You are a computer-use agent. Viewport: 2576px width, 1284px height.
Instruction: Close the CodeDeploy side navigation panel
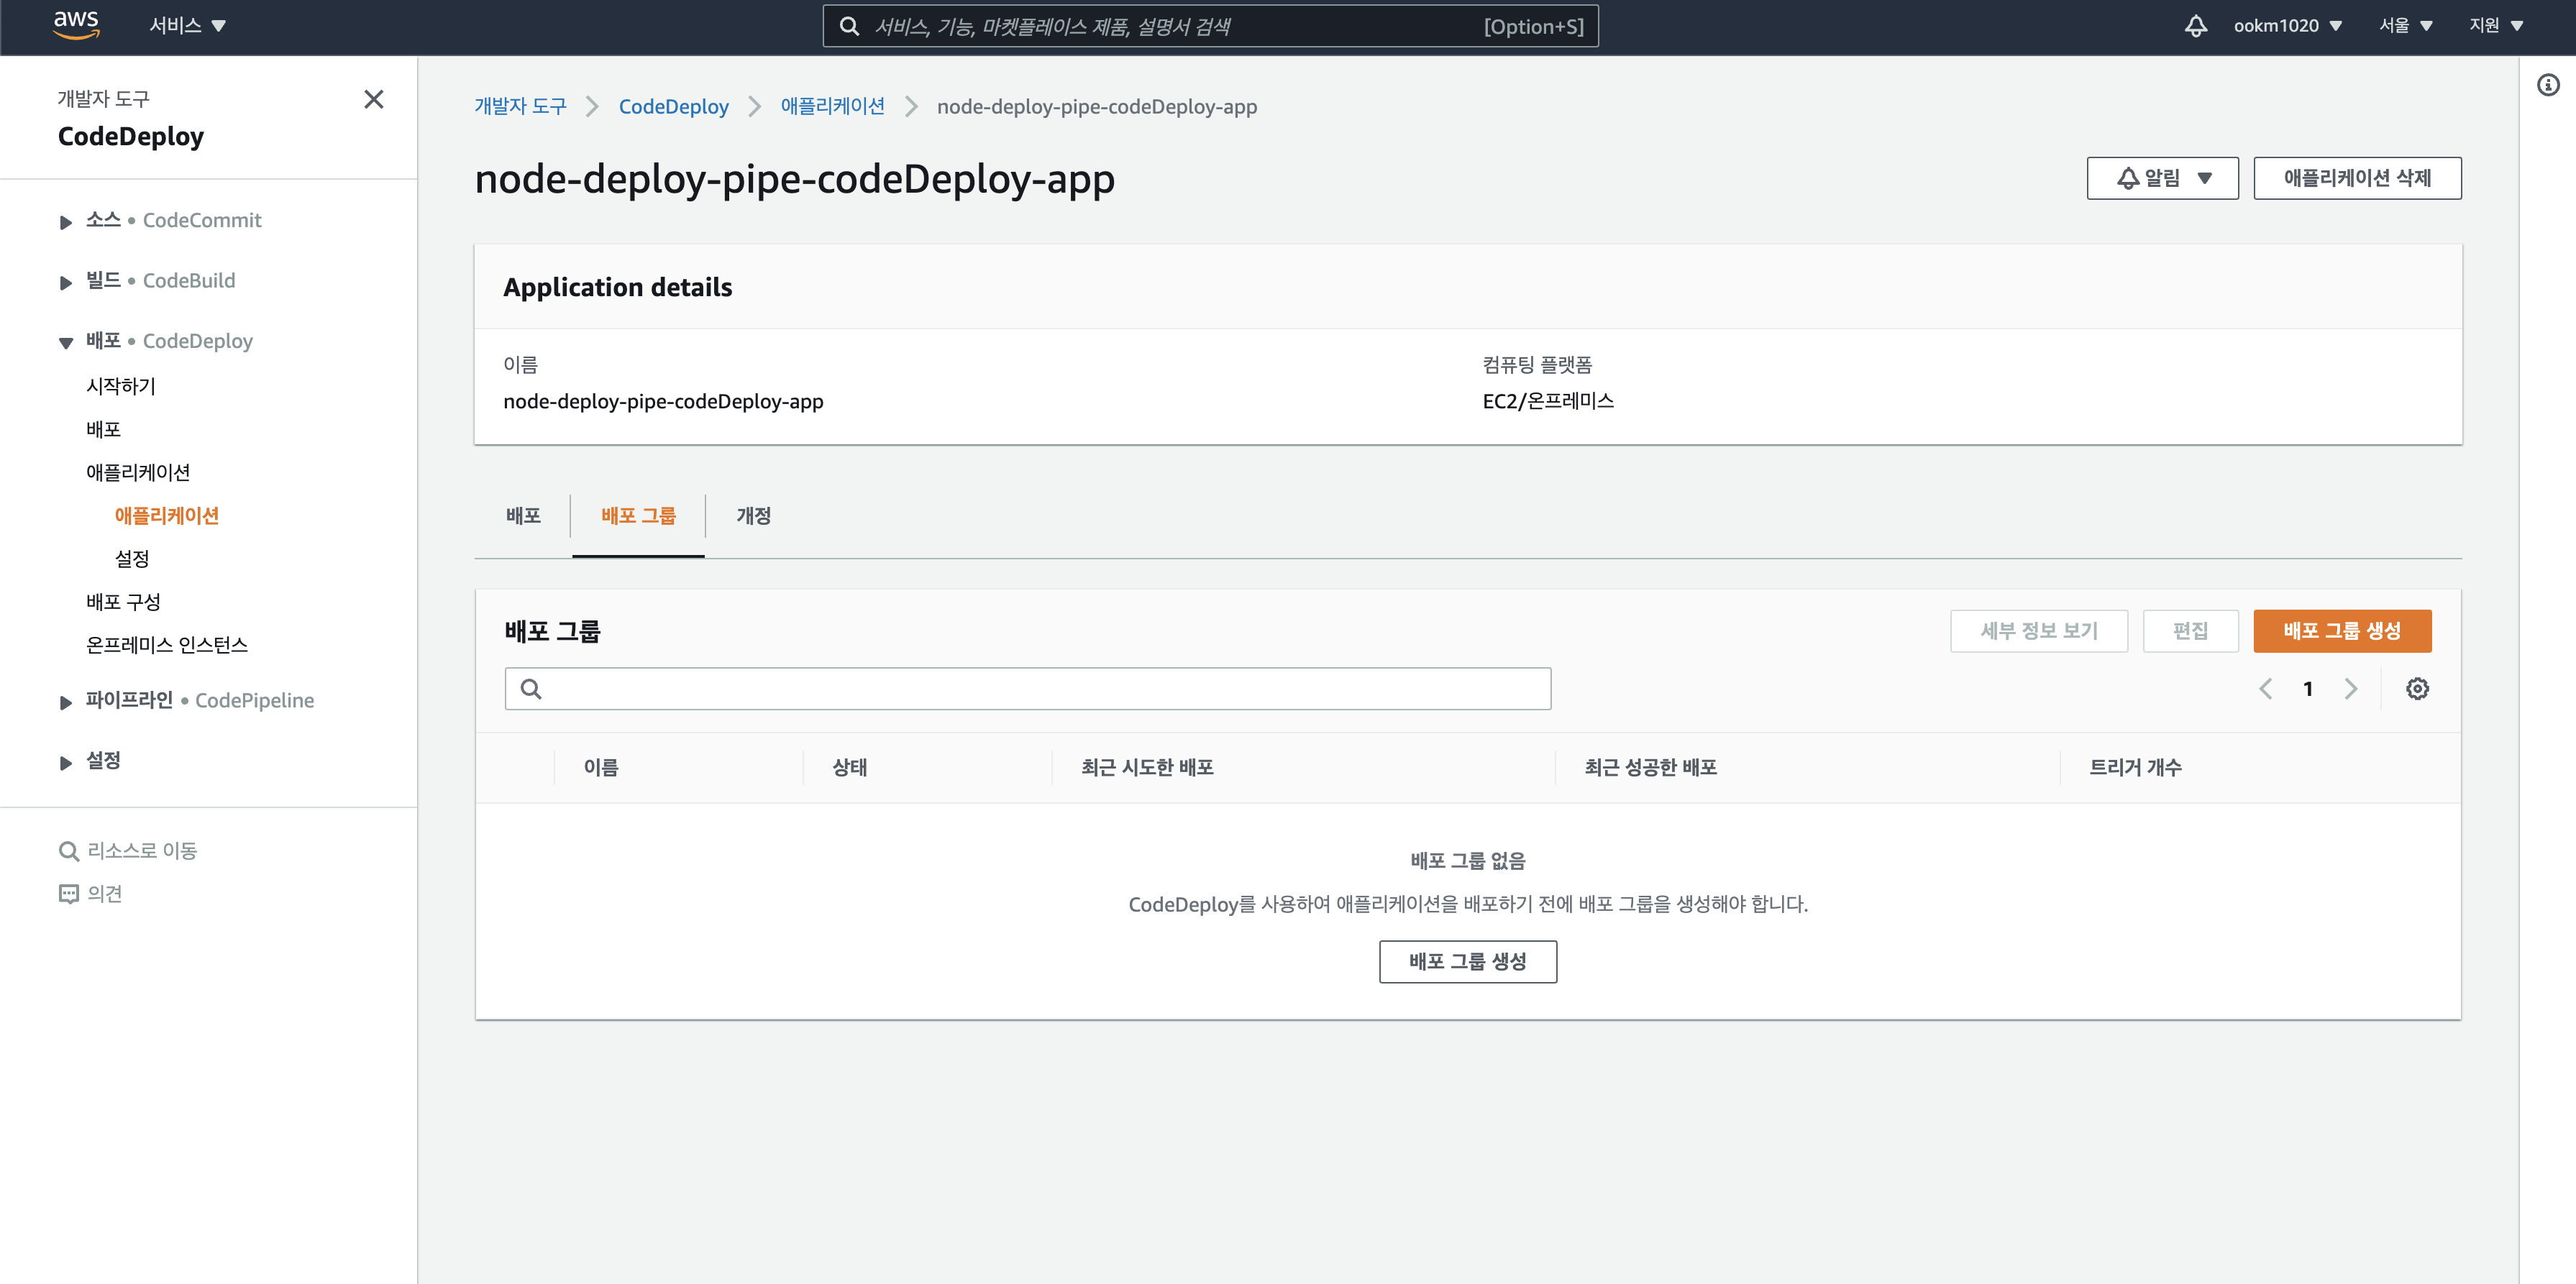(373, 99)
